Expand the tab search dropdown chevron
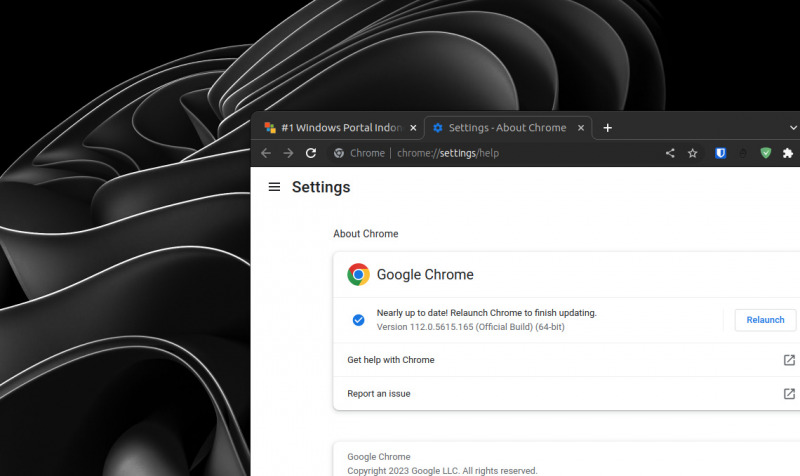Screen dimensions: 800x476 click(793, 128)
